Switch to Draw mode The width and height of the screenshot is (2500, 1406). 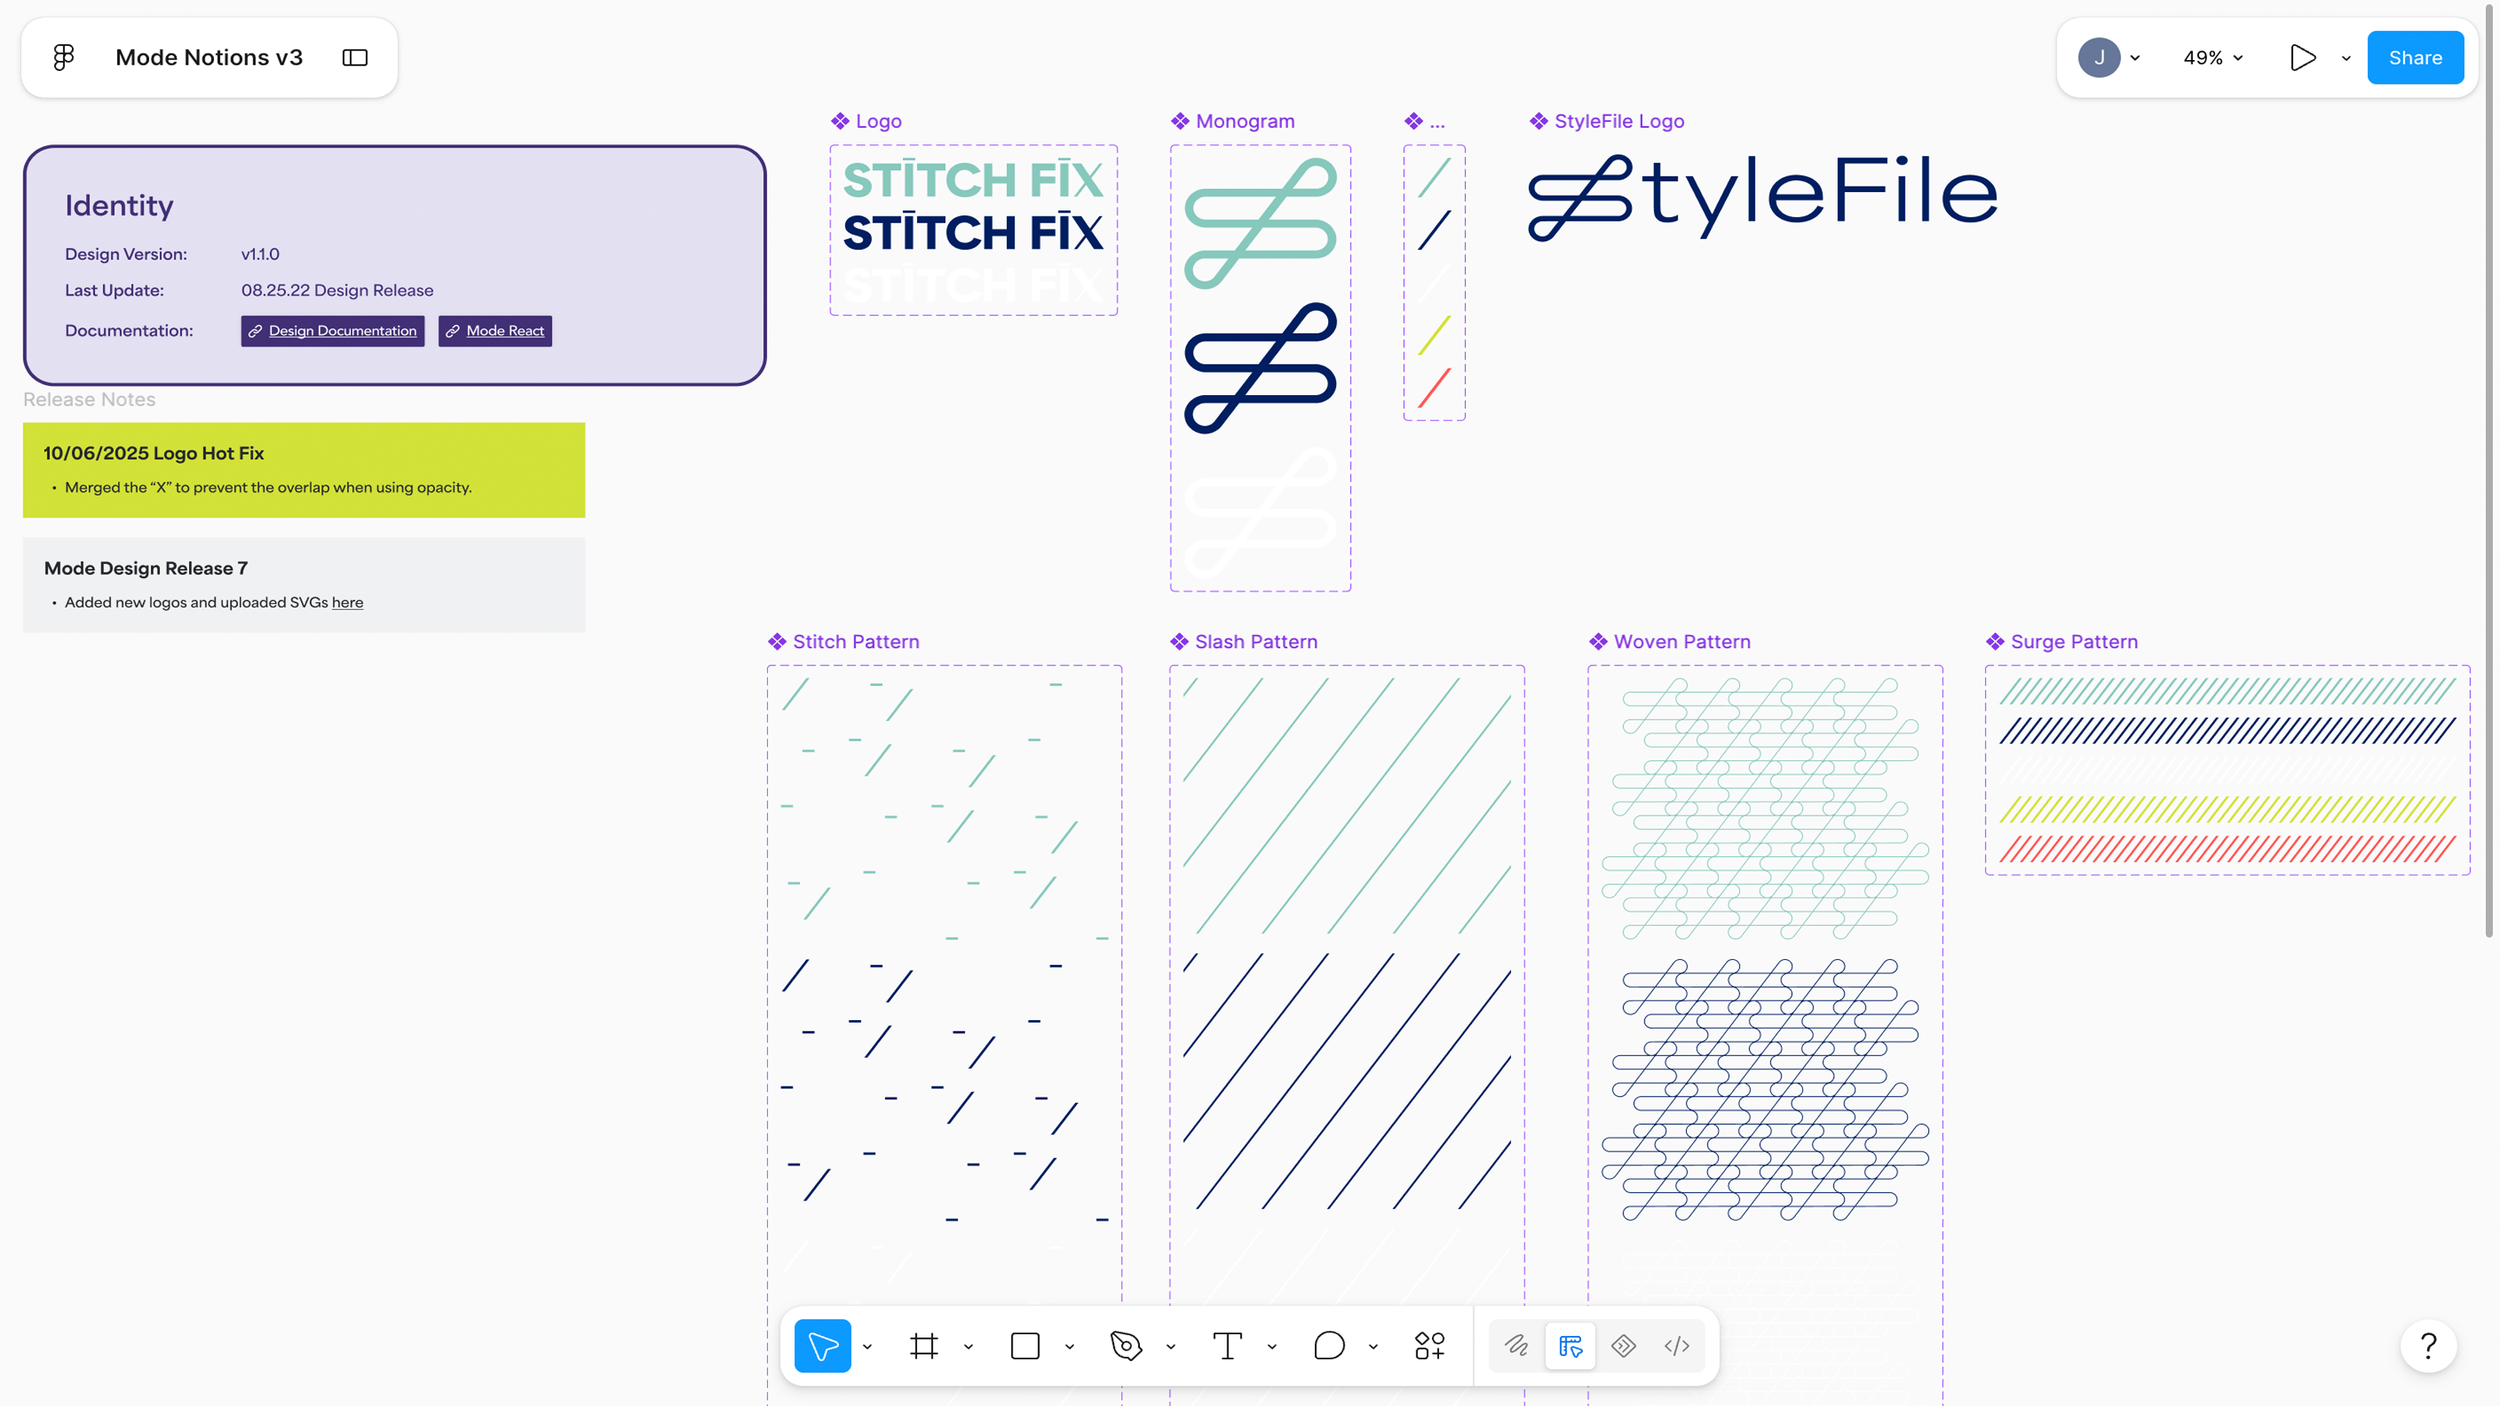pyautogui.click(x=1516, y=1345)
